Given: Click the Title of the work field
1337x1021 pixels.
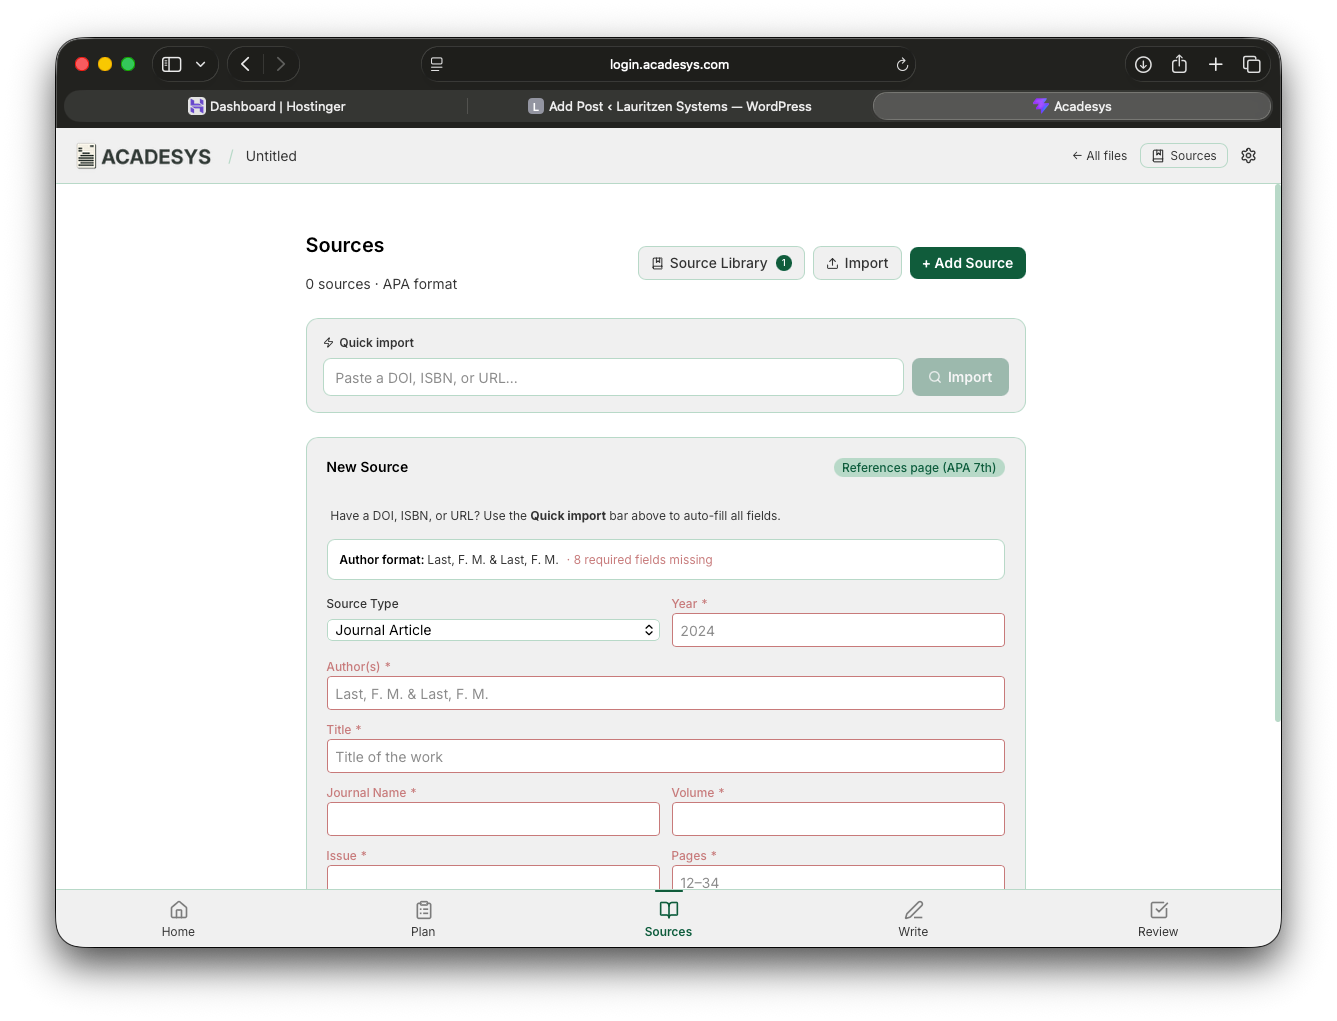Looking at the screenshot, I should [x=665, y=756].
